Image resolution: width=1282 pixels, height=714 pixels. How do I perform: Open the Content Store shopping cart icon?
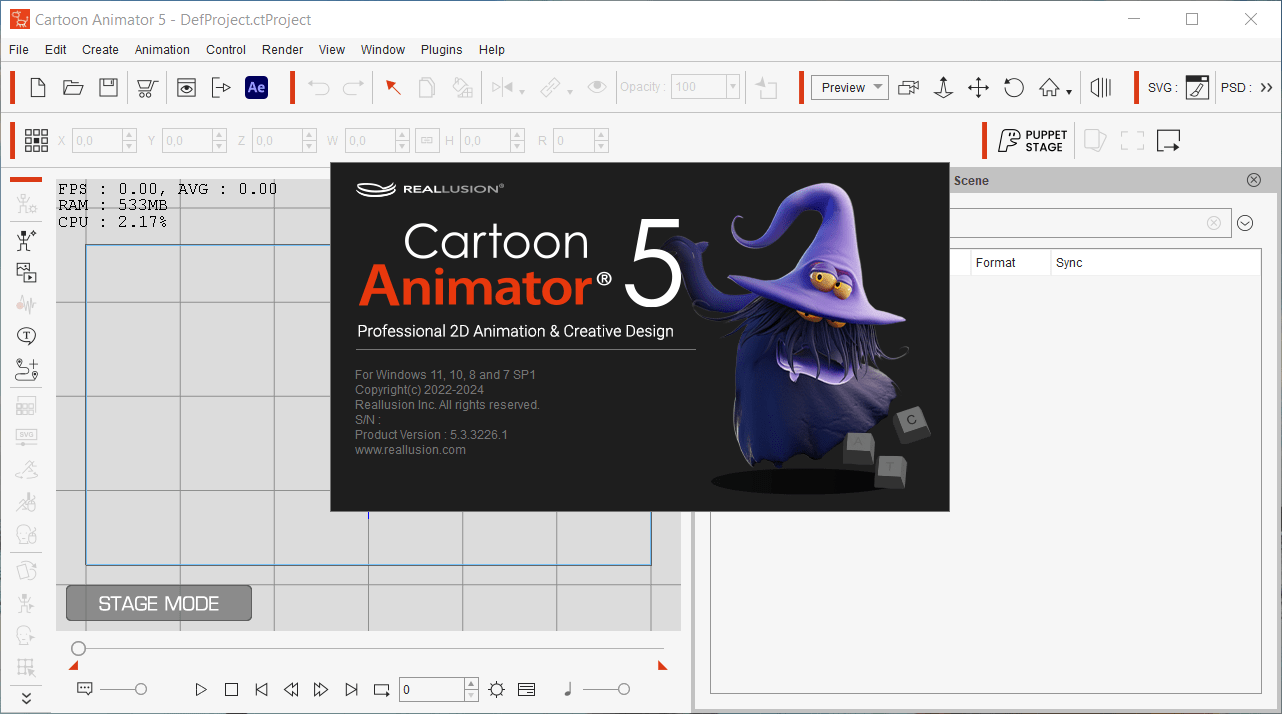point(146,88)
